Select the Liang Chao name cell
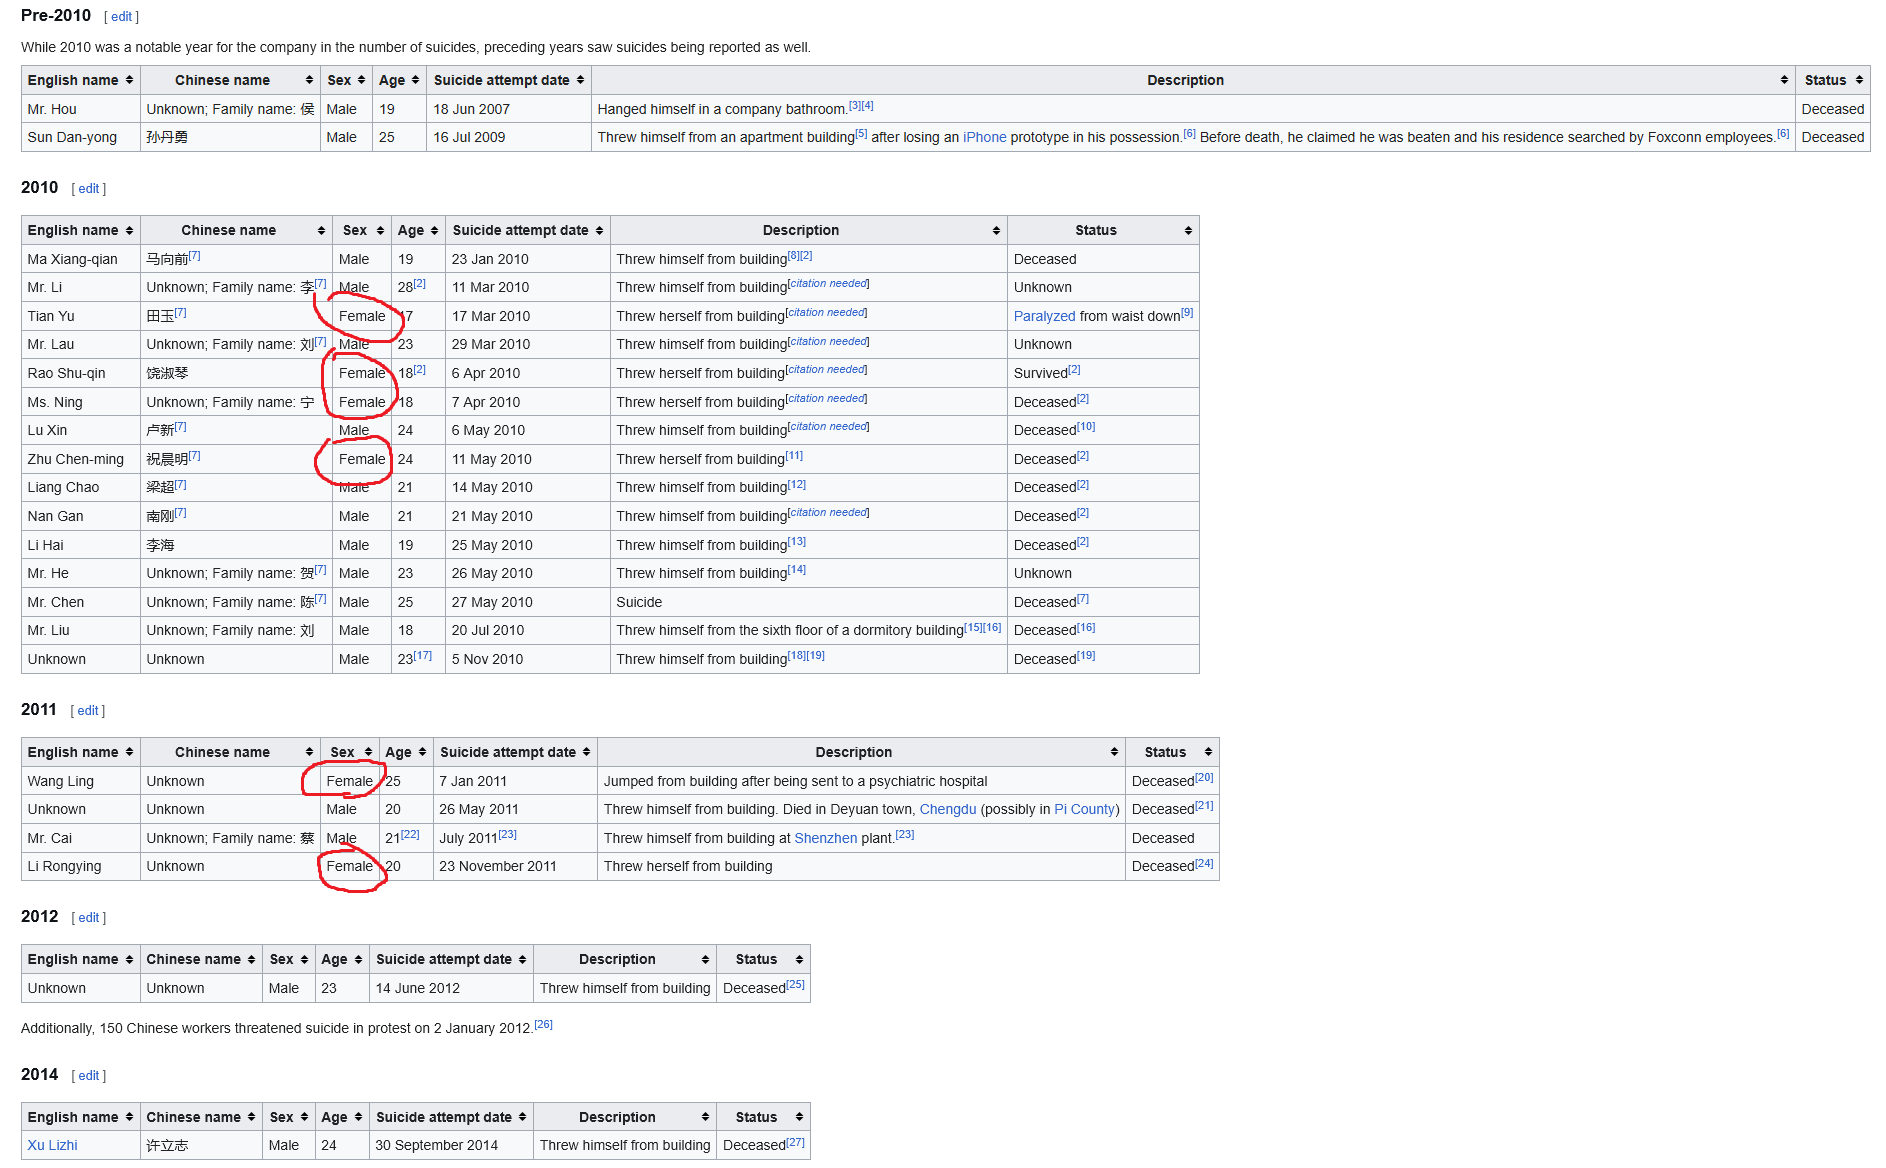1886x1168 pixels. click(81, 487)
